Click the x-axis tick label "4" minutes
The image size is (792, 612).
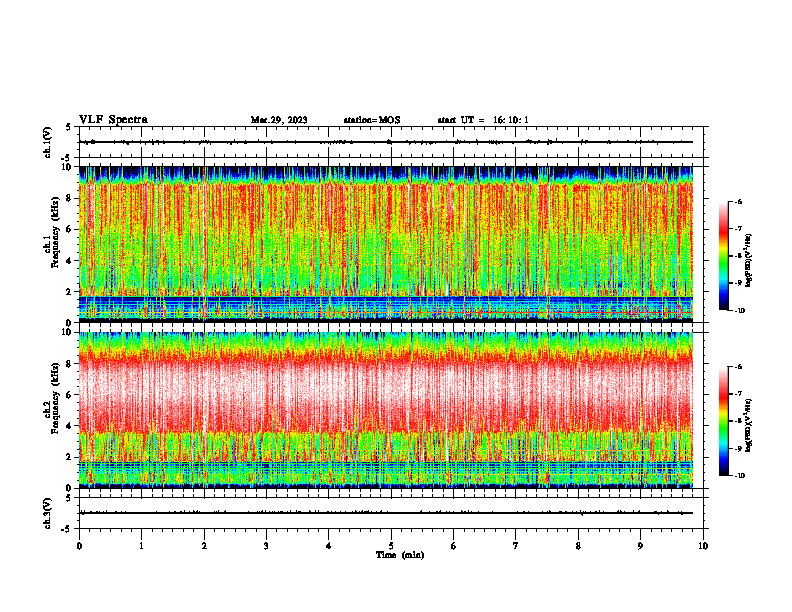coord(329,546)
